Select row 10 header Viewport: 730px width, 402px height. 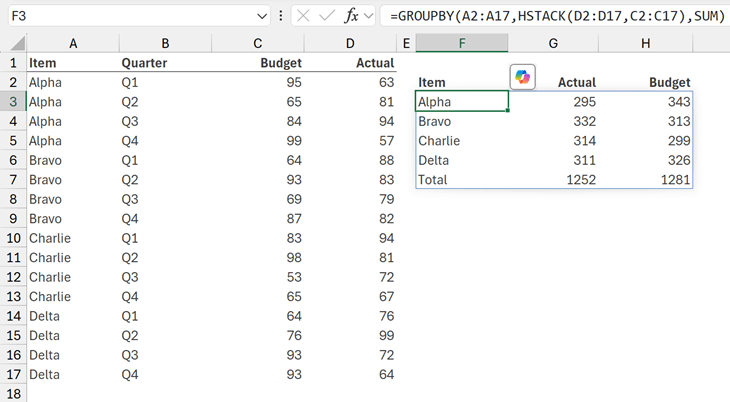(x=13, y=238)
